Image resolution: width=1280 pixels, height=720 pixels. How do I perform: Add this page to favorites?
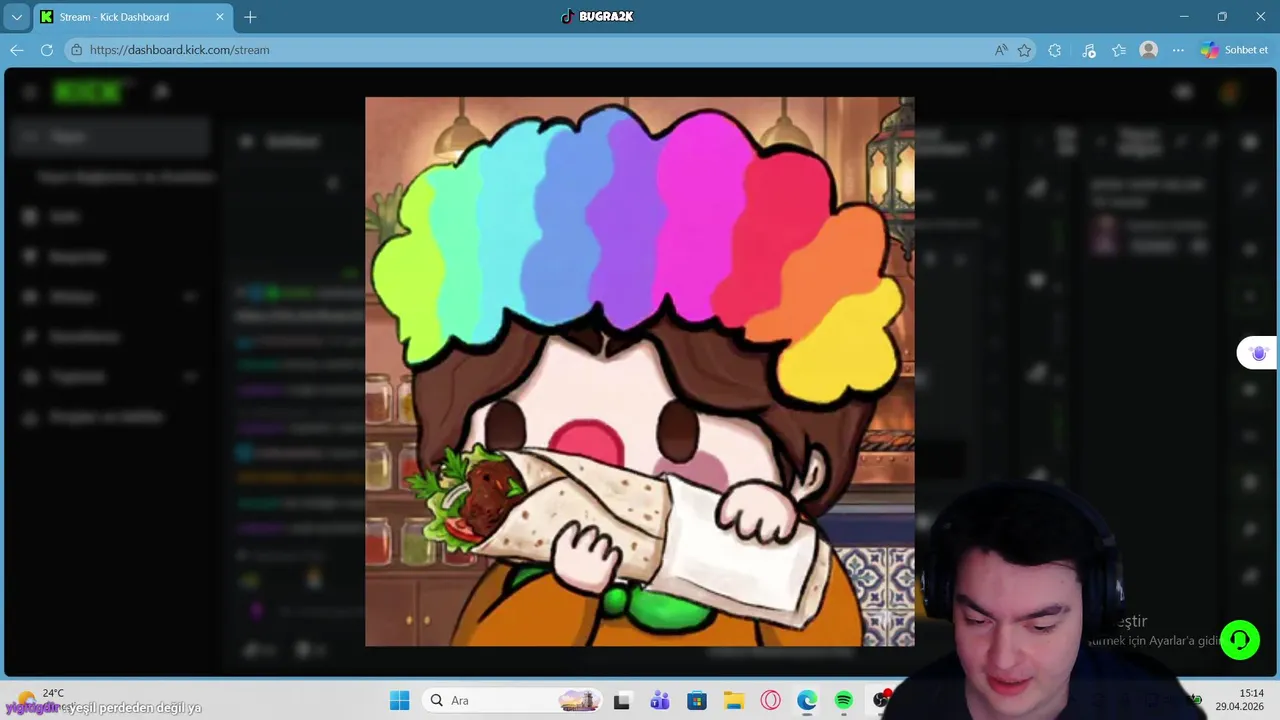click(1024, 50)
